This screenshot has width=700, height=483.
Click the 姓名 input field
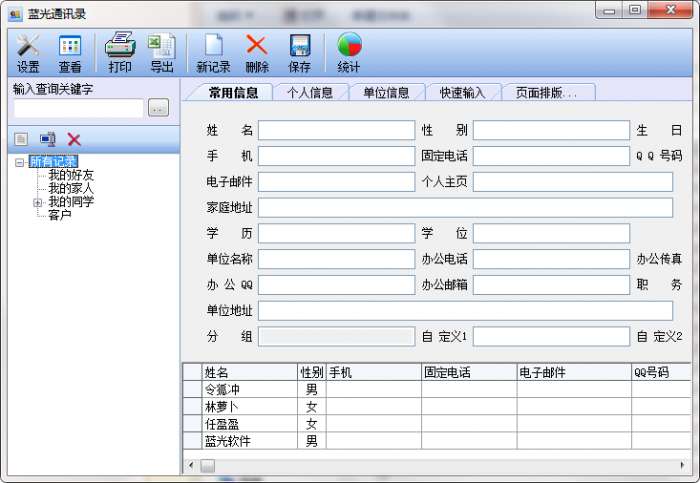tap(337, 130)
